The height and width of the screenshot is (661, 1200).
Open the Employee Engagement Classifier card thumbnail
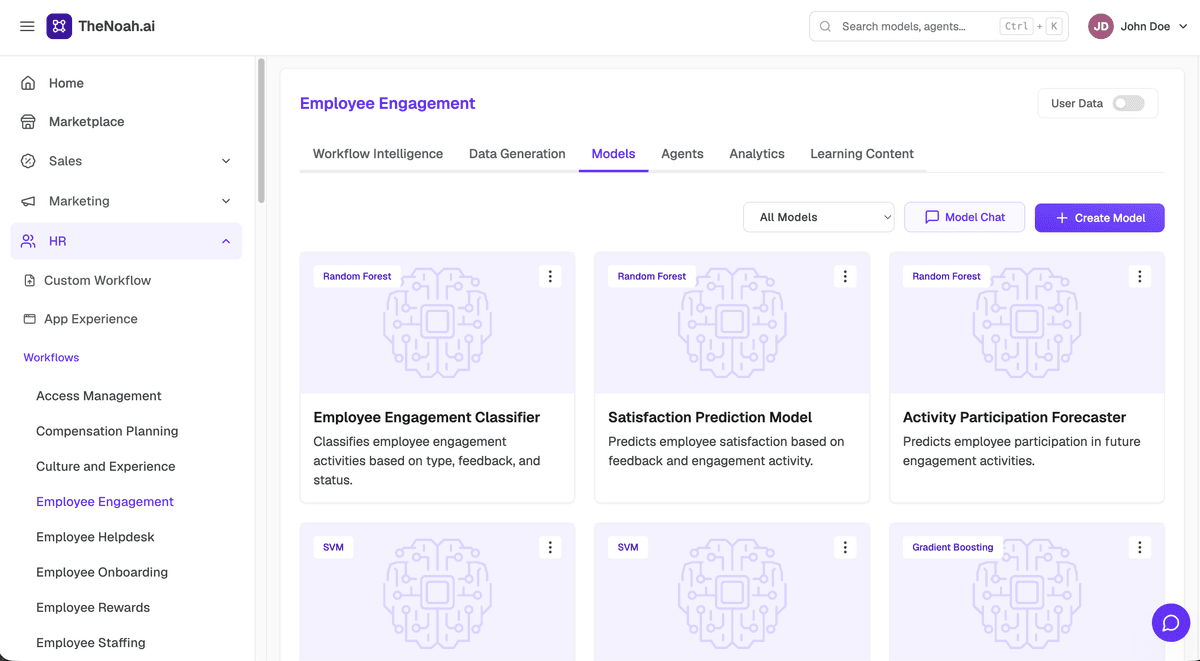pos(437,322)
